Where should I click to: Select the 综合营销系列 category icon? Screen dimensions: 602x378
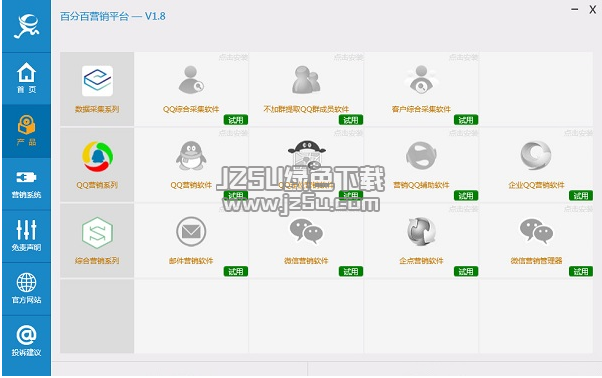click(x=97, y=233)
